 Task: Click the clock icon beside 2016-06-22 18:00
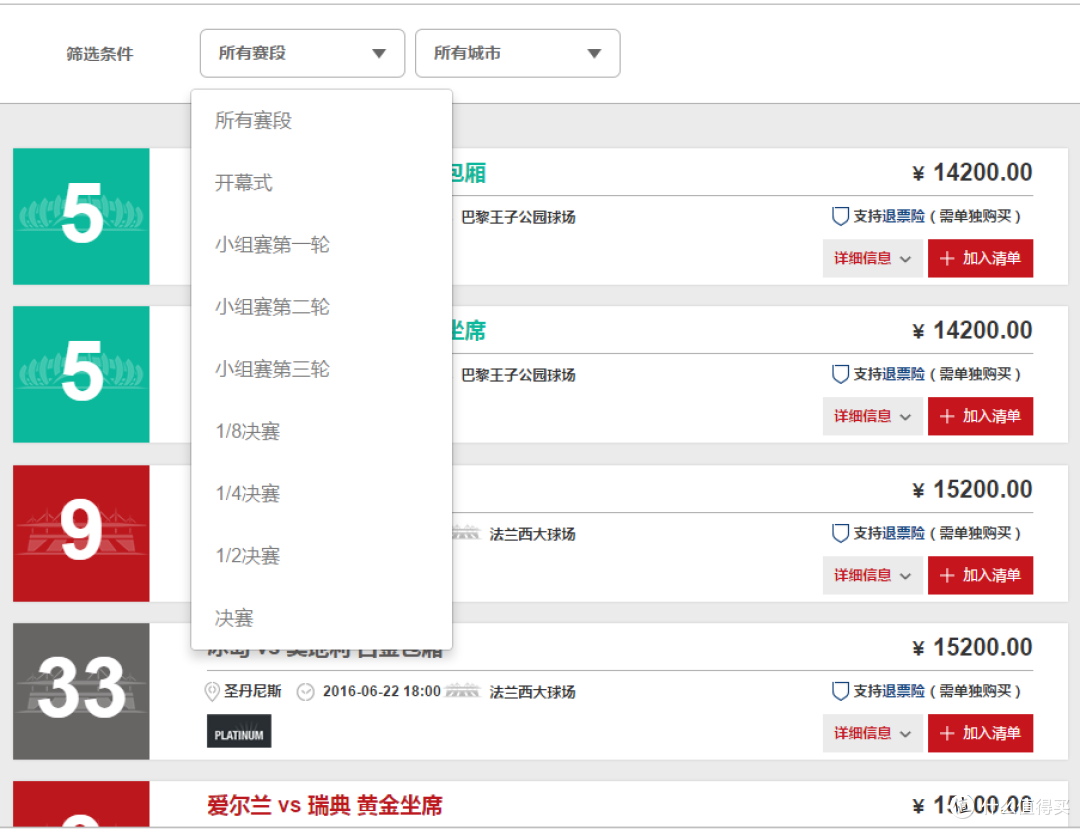(x=305, y=692)
